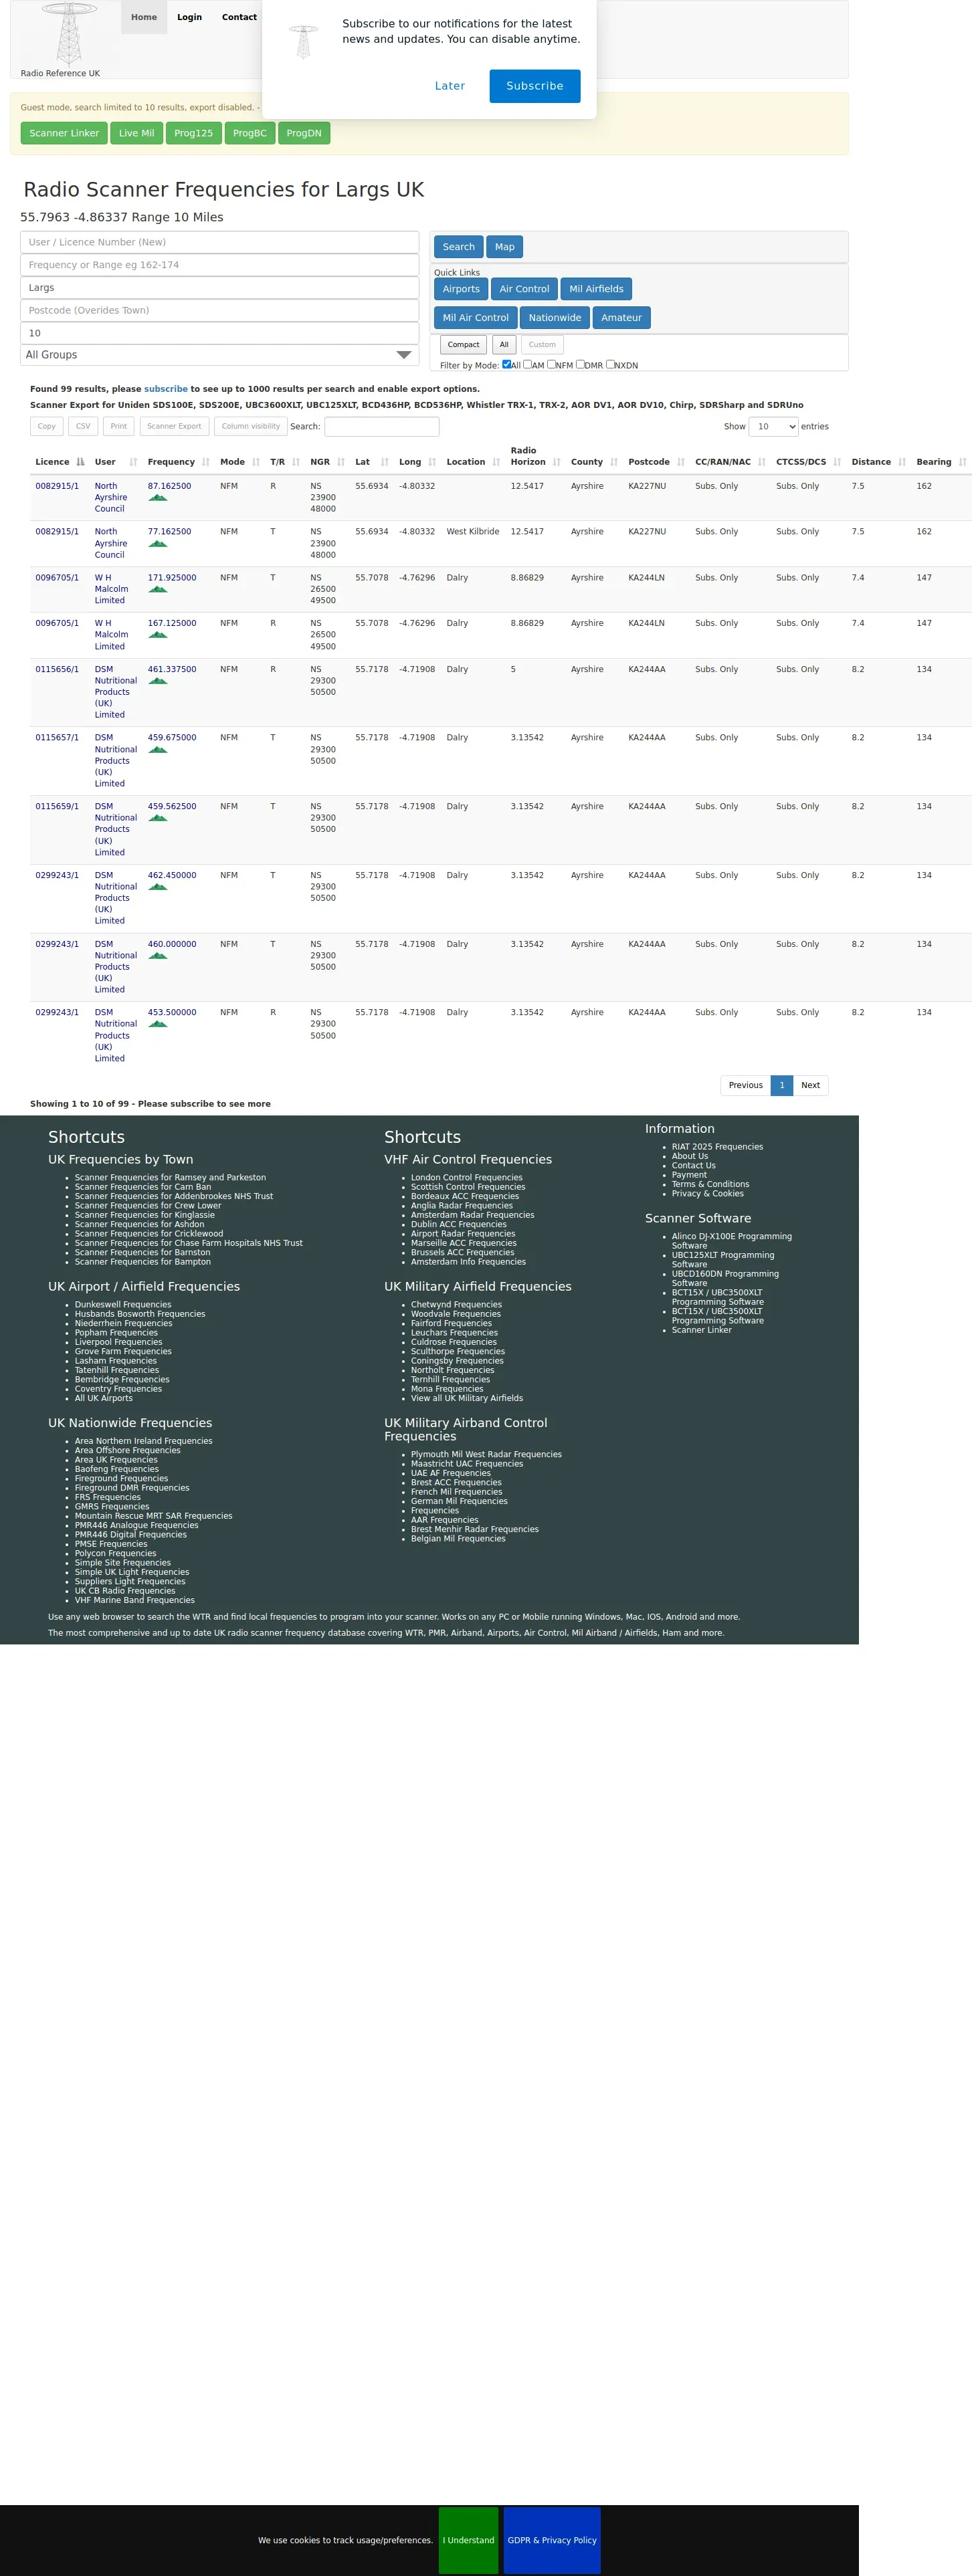Open the Map view button
This screenshot has height=2576, width=972.
pyautogui.click(x=505, y=247)
